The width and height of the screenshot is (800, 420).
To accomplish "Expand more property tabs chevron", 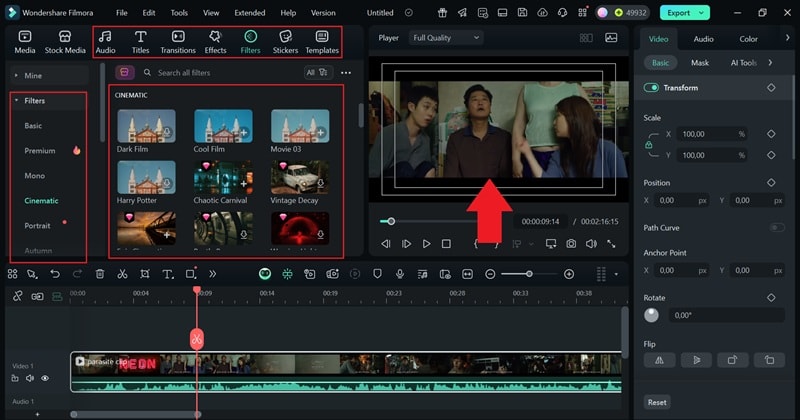I will [x=787, y=38].
